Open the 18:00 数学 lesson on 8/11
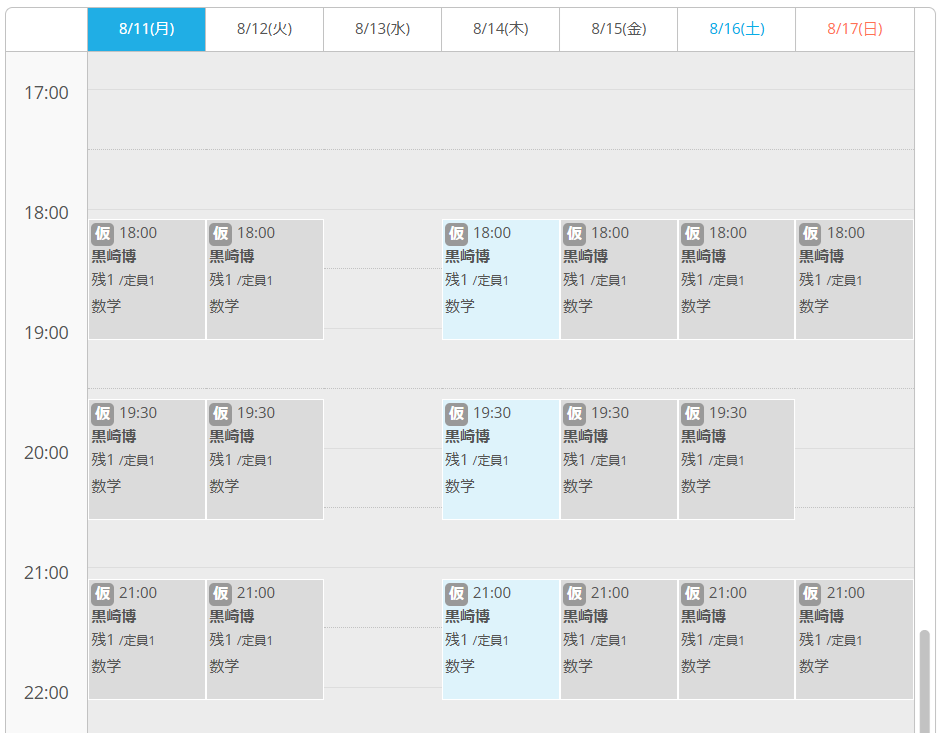 tap(147, 279)
